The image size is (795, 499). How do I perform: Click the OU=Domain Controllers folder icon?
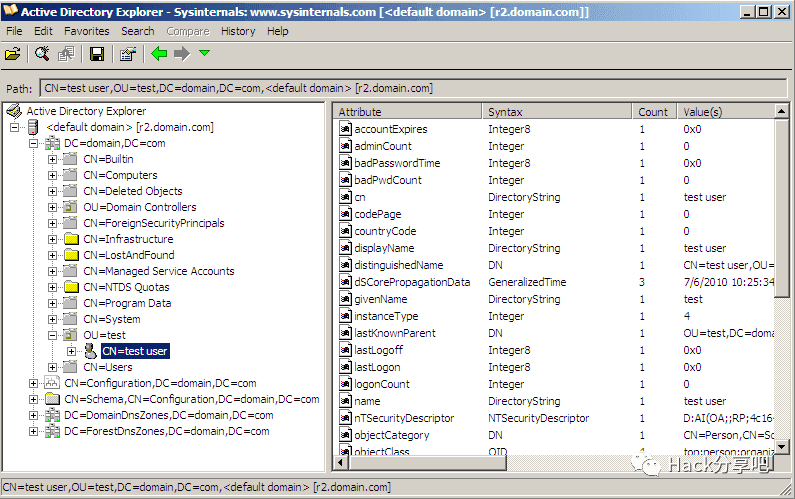(x=70, y=207)
